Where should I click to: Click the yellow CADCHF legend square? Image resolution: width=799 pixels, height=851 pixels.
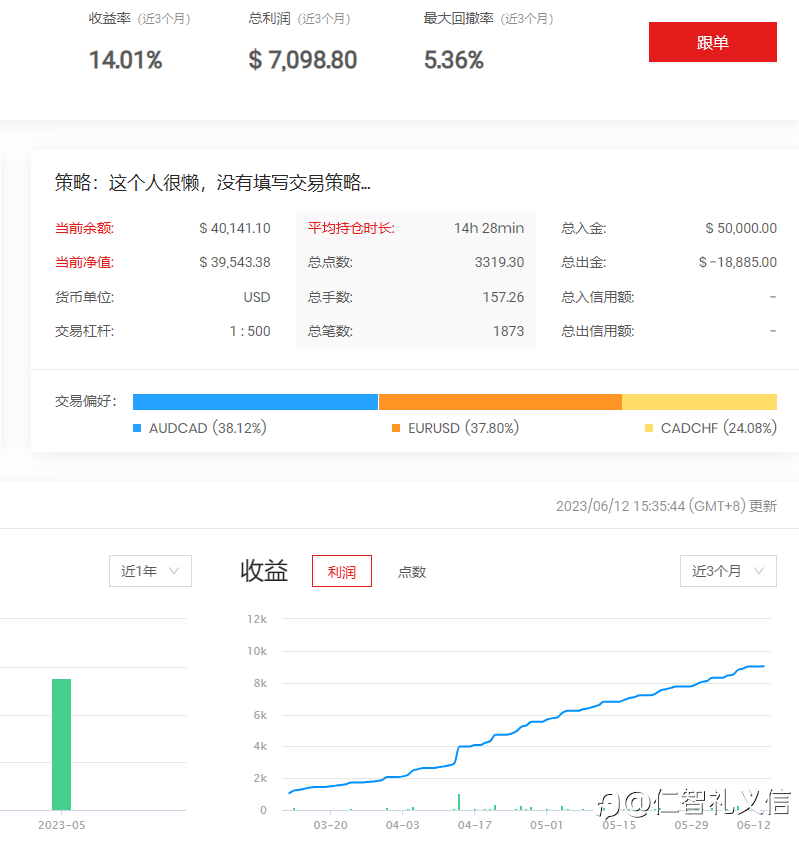(x=649, y=428)
